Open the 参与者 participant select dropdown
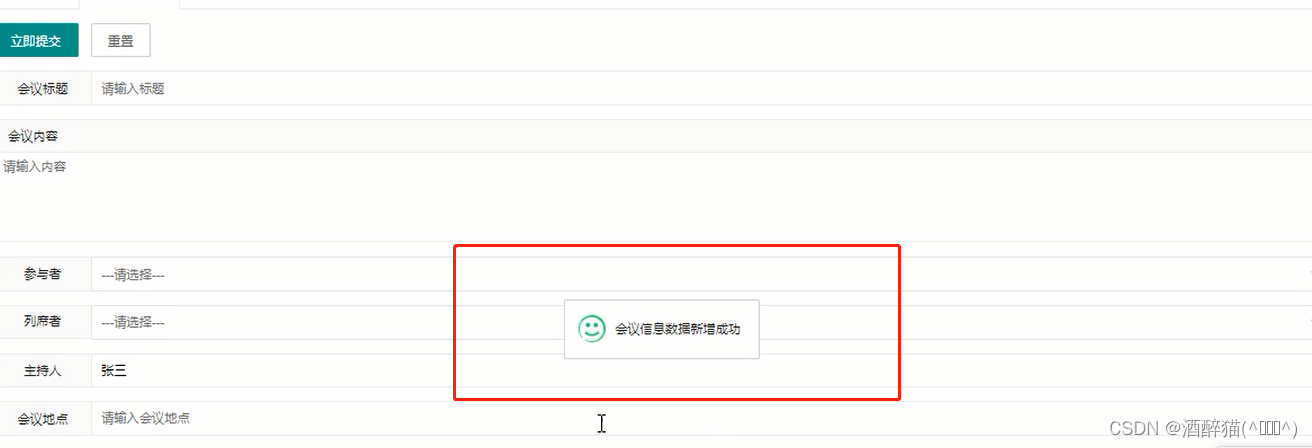The width and height of the screenshot is (1312, 448). 701,274
